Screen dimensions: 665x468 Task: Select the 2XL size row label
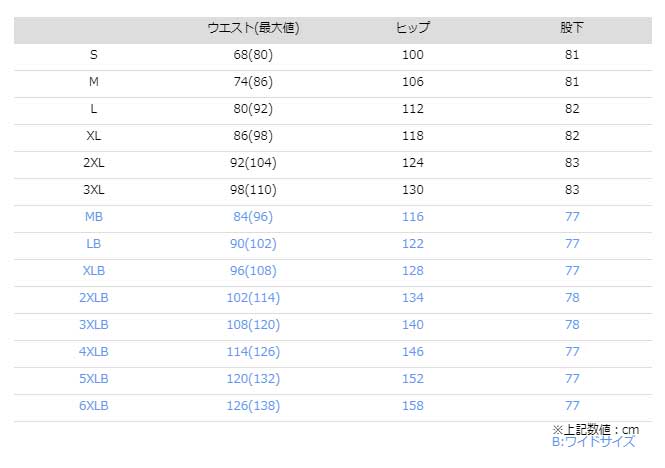pyautogui.click(x=94, y=163)
